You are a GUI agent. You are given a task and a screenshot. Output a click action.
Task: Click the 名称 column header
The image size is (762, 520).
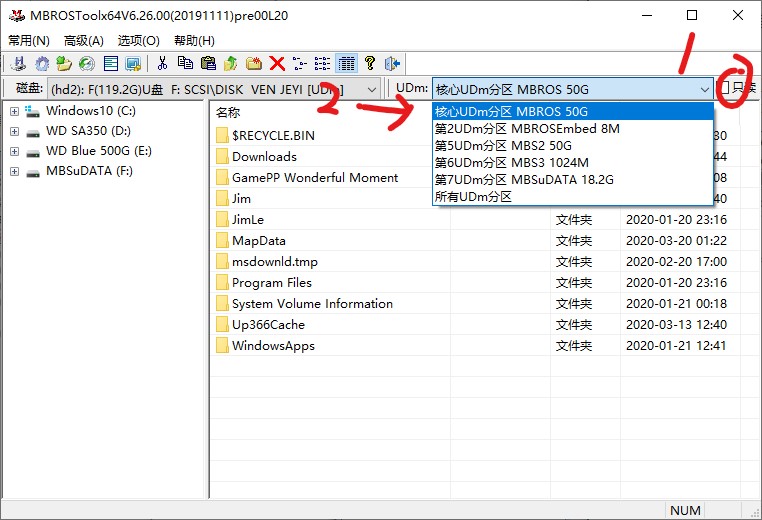pyautogui.click(x=228, y=113)
